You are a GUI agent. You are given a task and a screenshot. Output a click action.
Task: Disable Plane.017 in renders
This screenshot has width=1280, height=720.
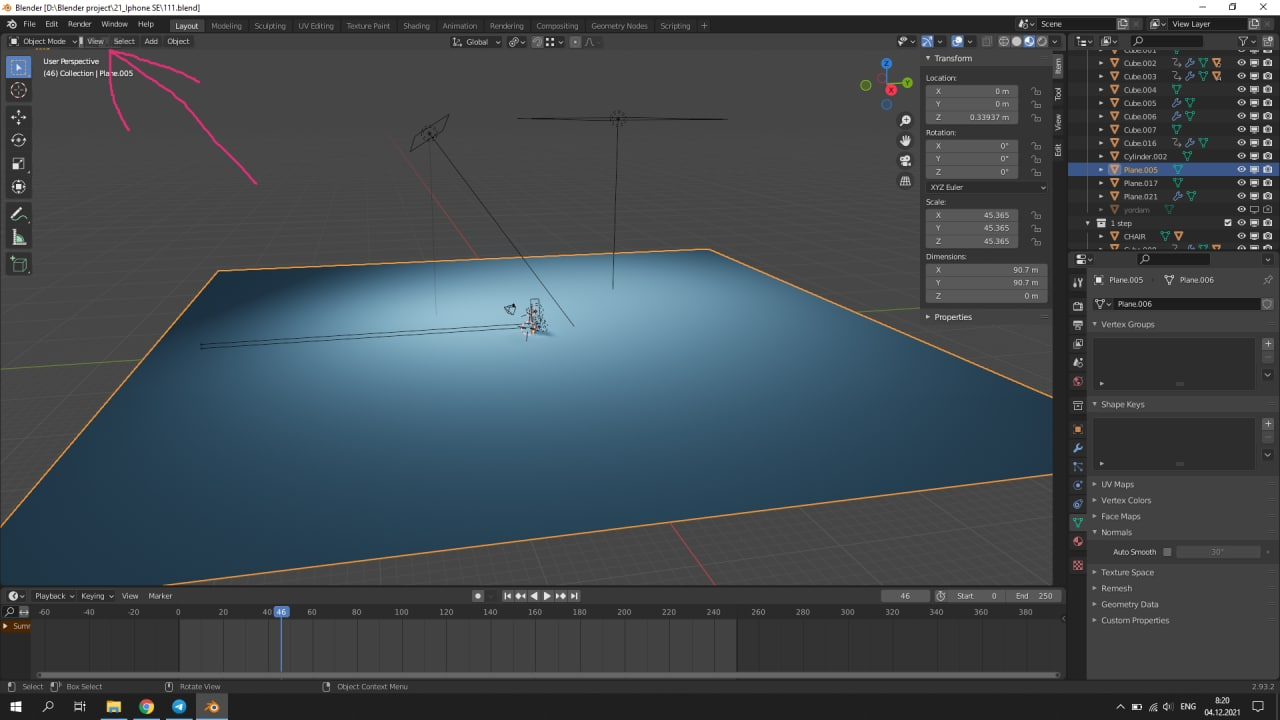click(x=1267, y=183)
